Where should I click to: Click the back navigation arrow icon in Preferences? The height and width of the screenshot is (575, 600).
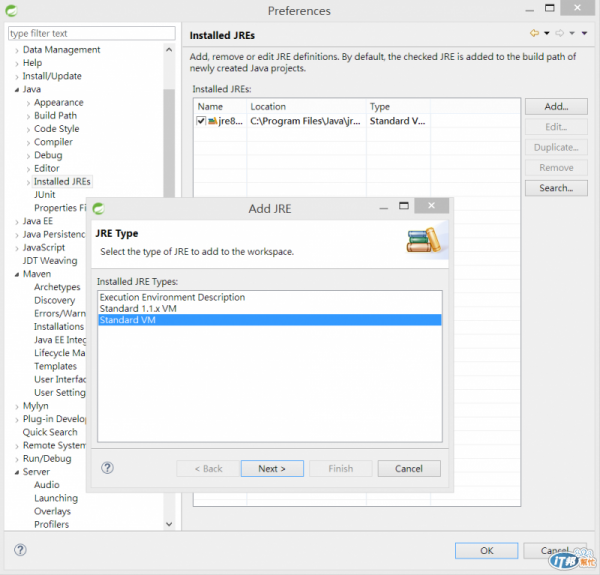coord(535,33)
